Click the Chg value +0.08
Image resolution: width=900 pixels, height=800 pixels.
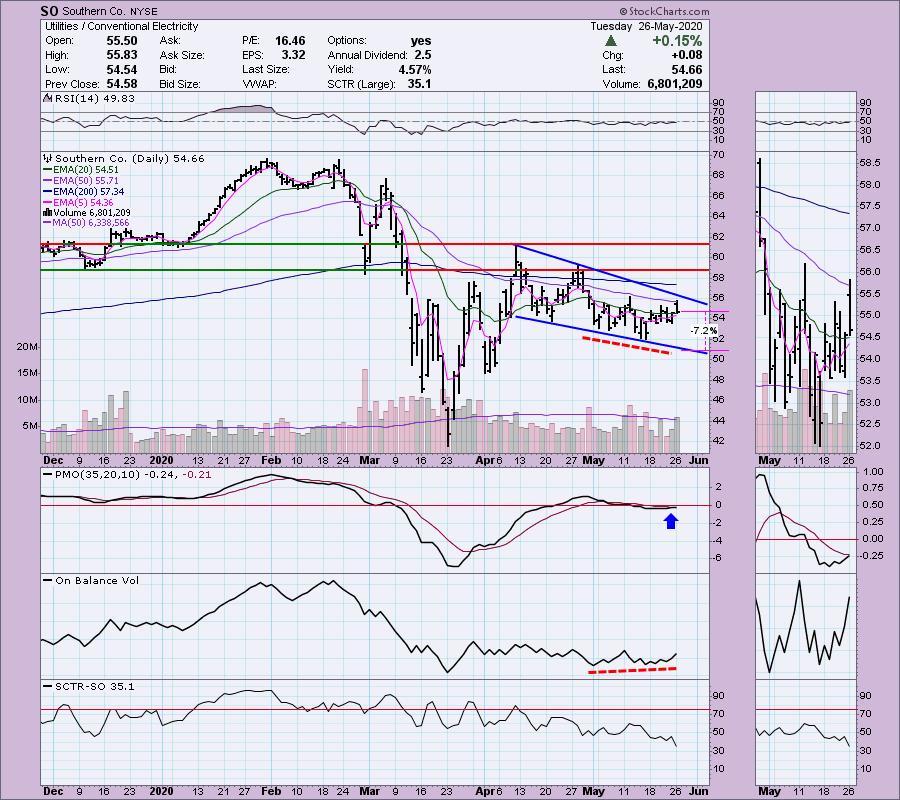tap(686, 55)
